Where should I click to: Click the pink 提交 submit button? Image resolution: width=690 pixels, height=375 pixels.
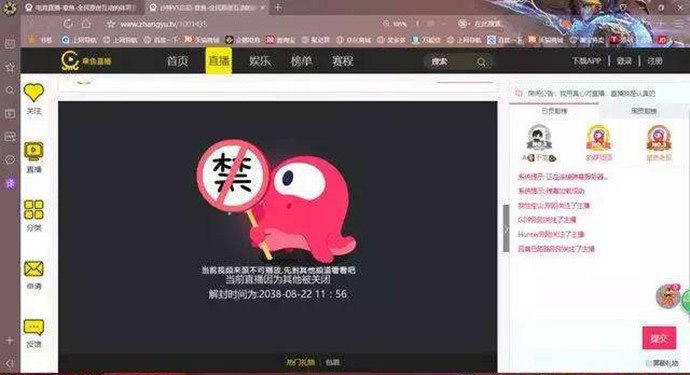(x=659, y=338)
